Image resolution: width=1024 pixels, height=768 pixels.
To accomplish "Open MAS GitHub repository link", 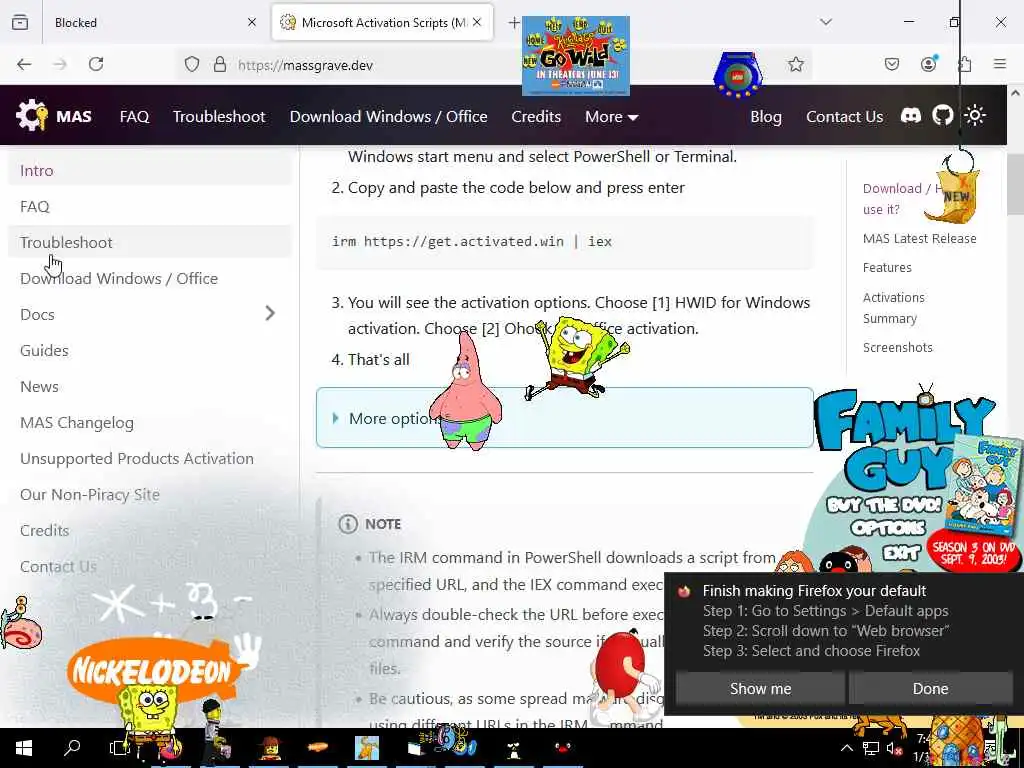I will pos(942,116).
